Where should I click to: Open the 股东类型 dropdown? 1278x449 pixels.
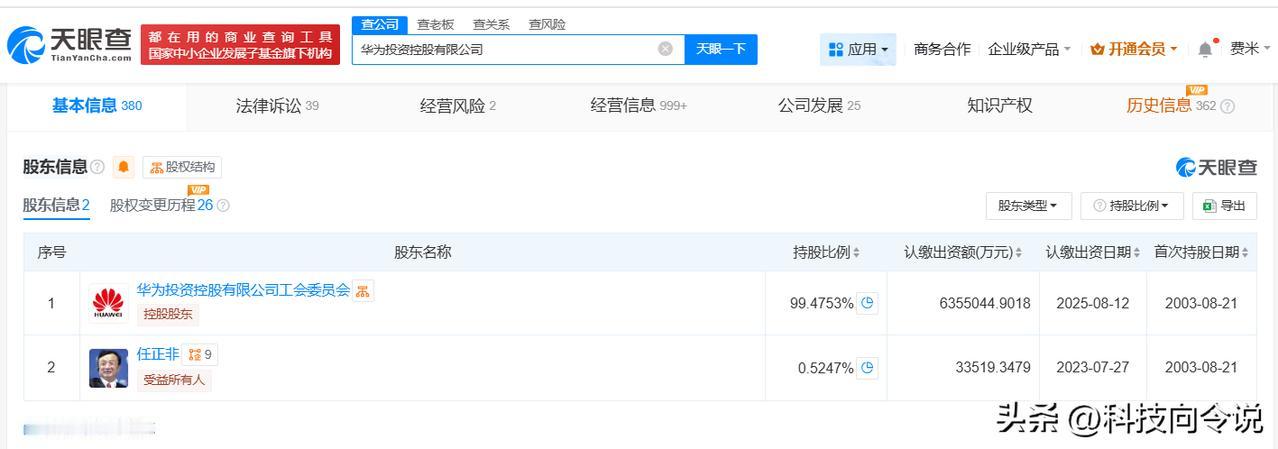coord(1028,206)
